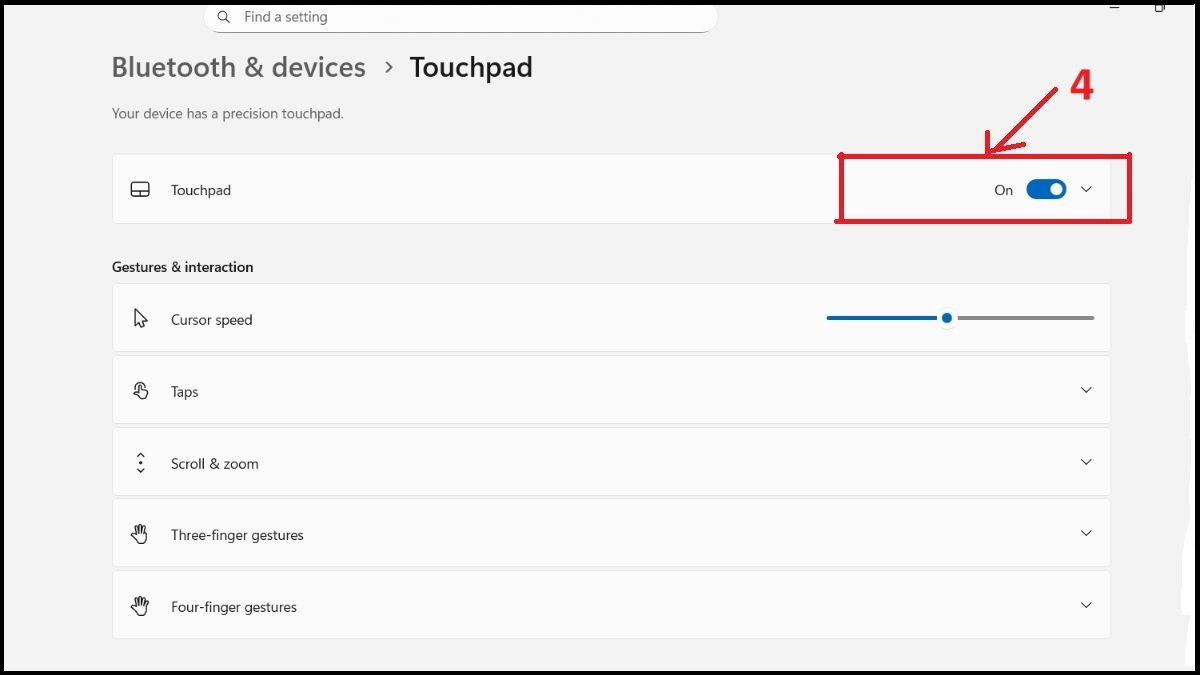Disable the touchpad using its On switch
This screenshot has height=675, width=1200.
coord(1045,189)
